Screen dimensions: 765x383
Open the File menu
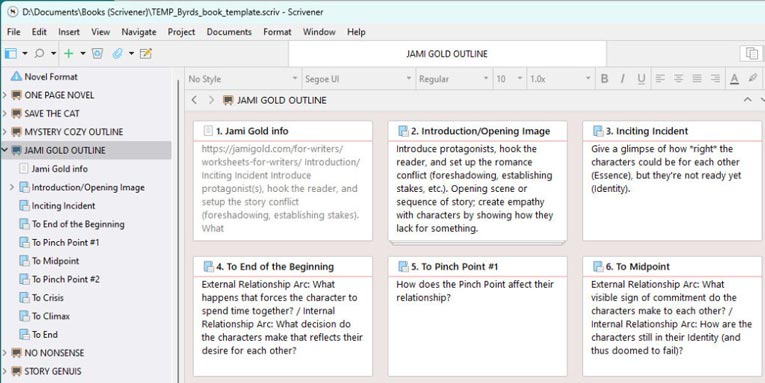click(14, 32)
